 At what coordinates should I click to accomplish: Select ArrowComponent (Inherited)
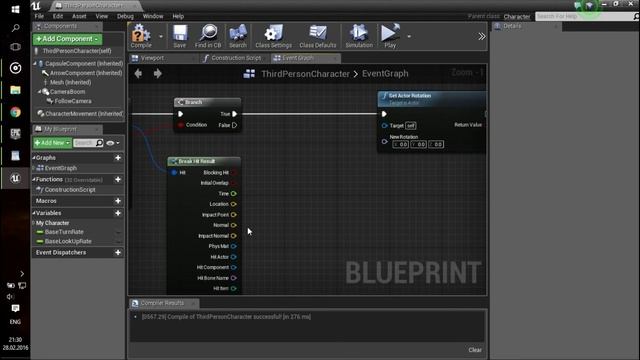click(x=86, y=73)
